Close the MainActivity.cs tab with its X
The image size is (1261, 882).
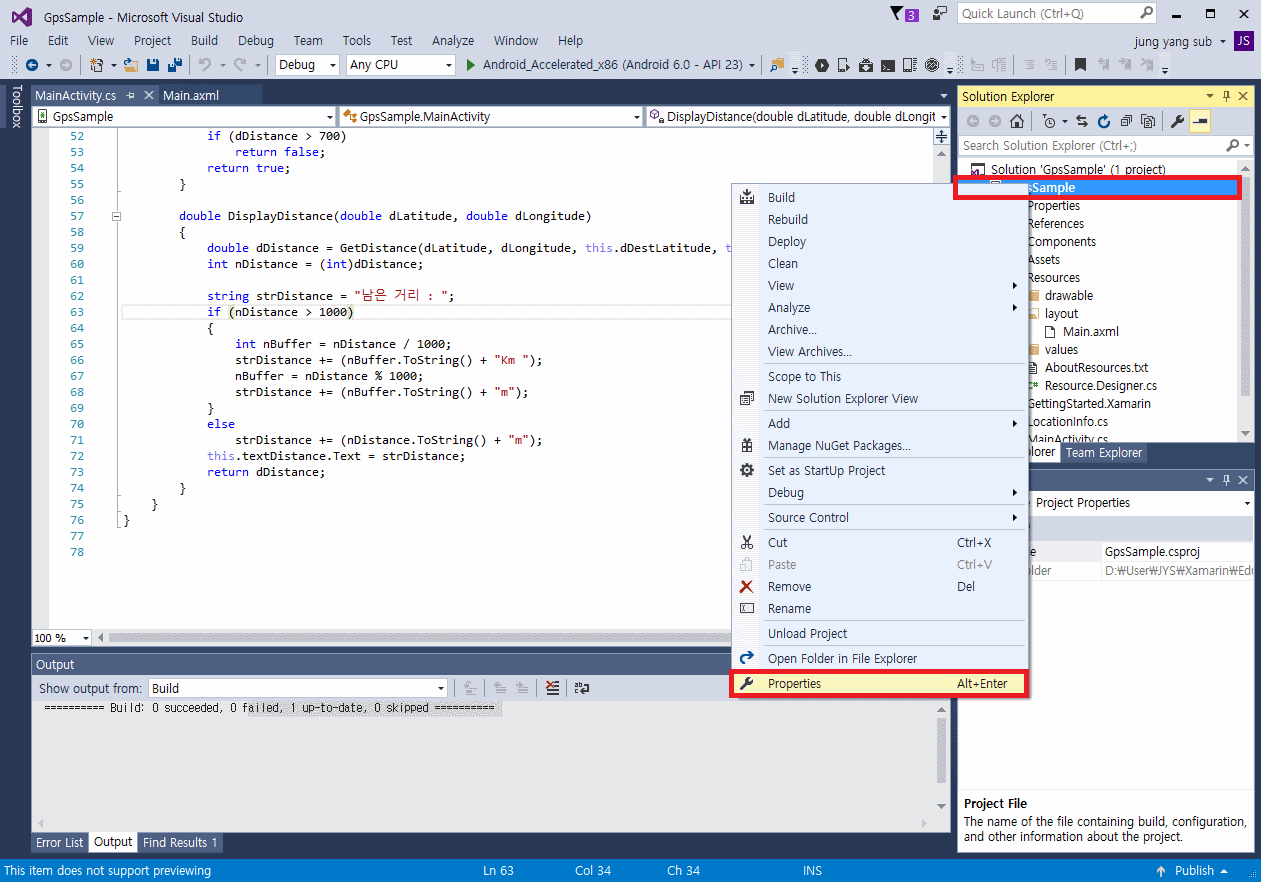(x=149, y=96)
